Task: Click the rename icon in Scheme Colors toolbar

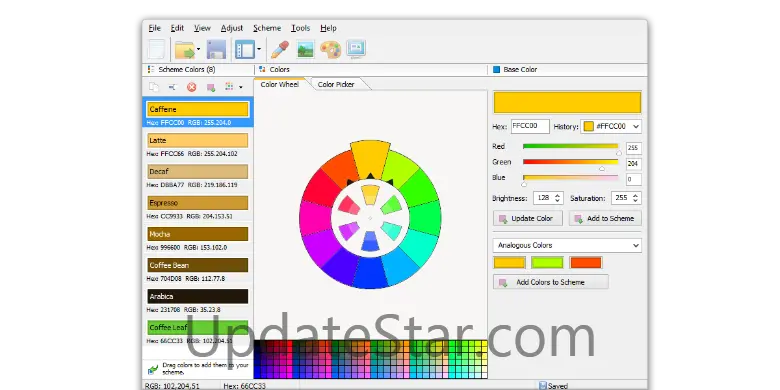Action: point(172,87)
